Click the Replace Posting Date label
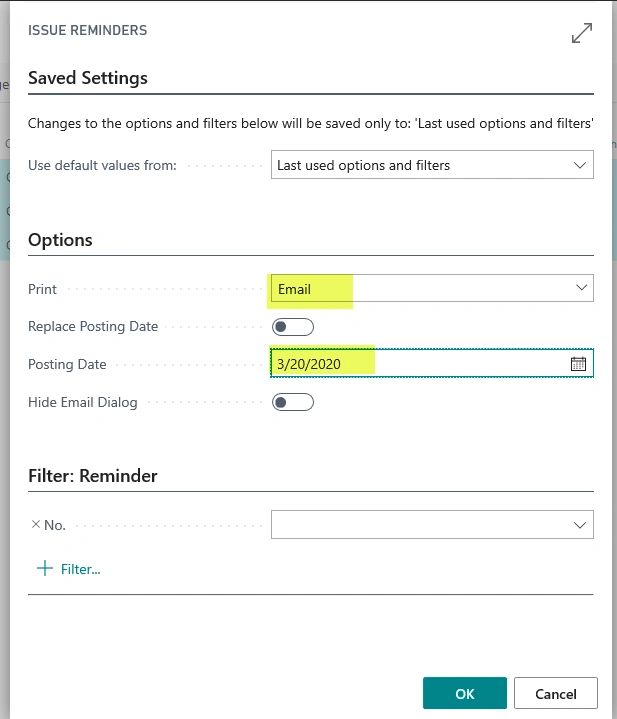The width and height of the screenshot is (617, 719). pos(93,327)
